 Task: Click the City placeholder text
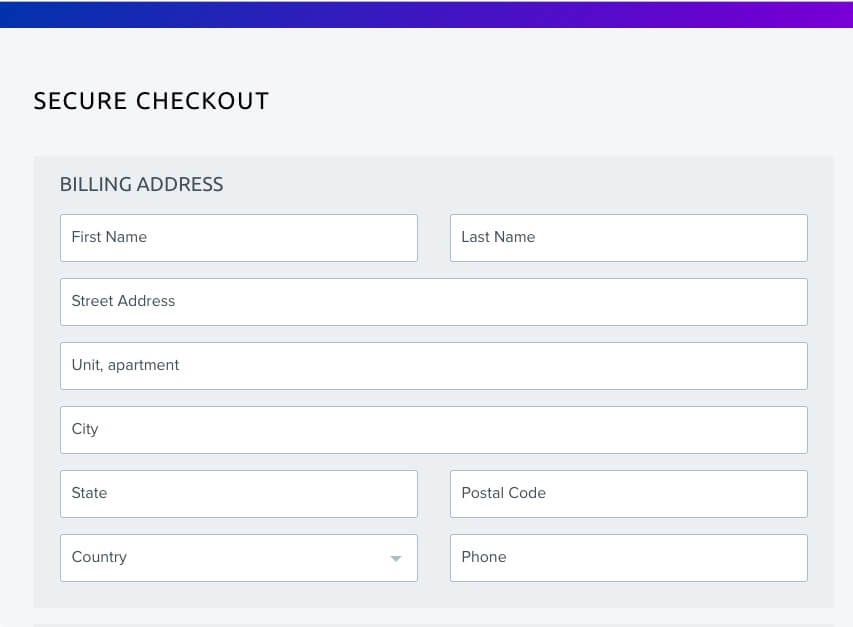click(x=85, y=429)
